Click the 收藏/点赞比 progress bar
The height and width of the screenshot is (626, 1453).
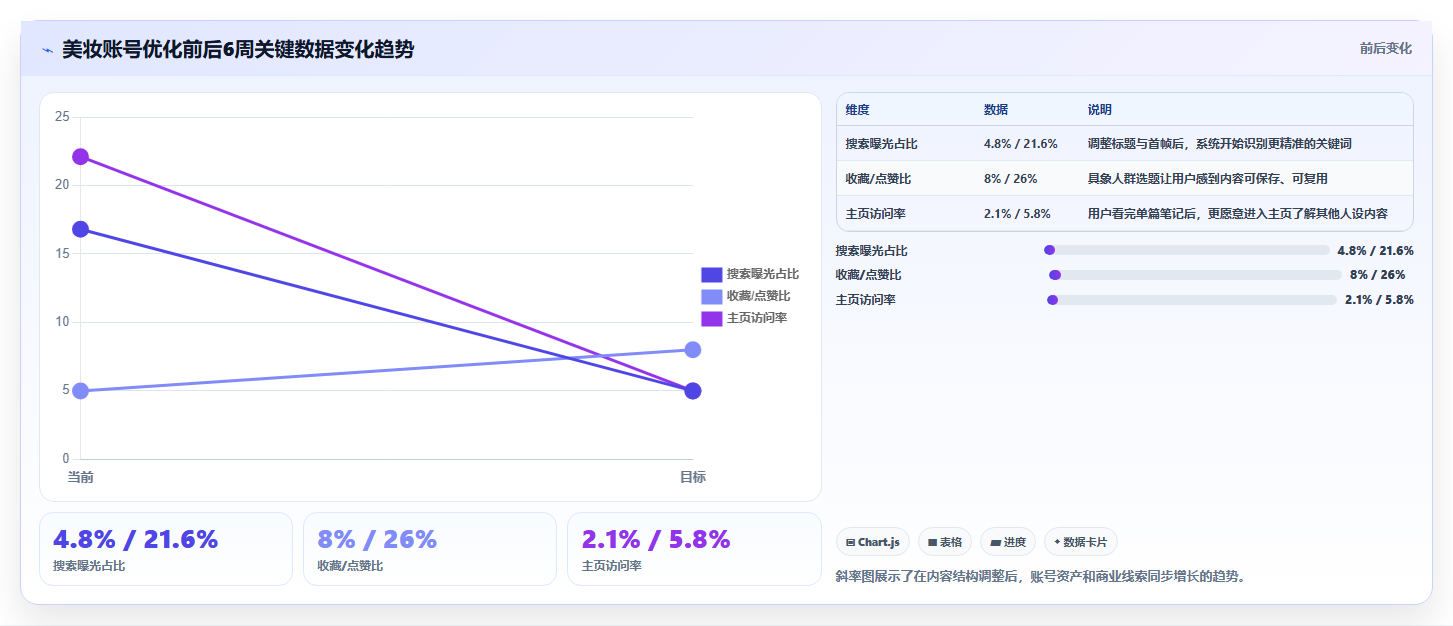point(1195,275)
